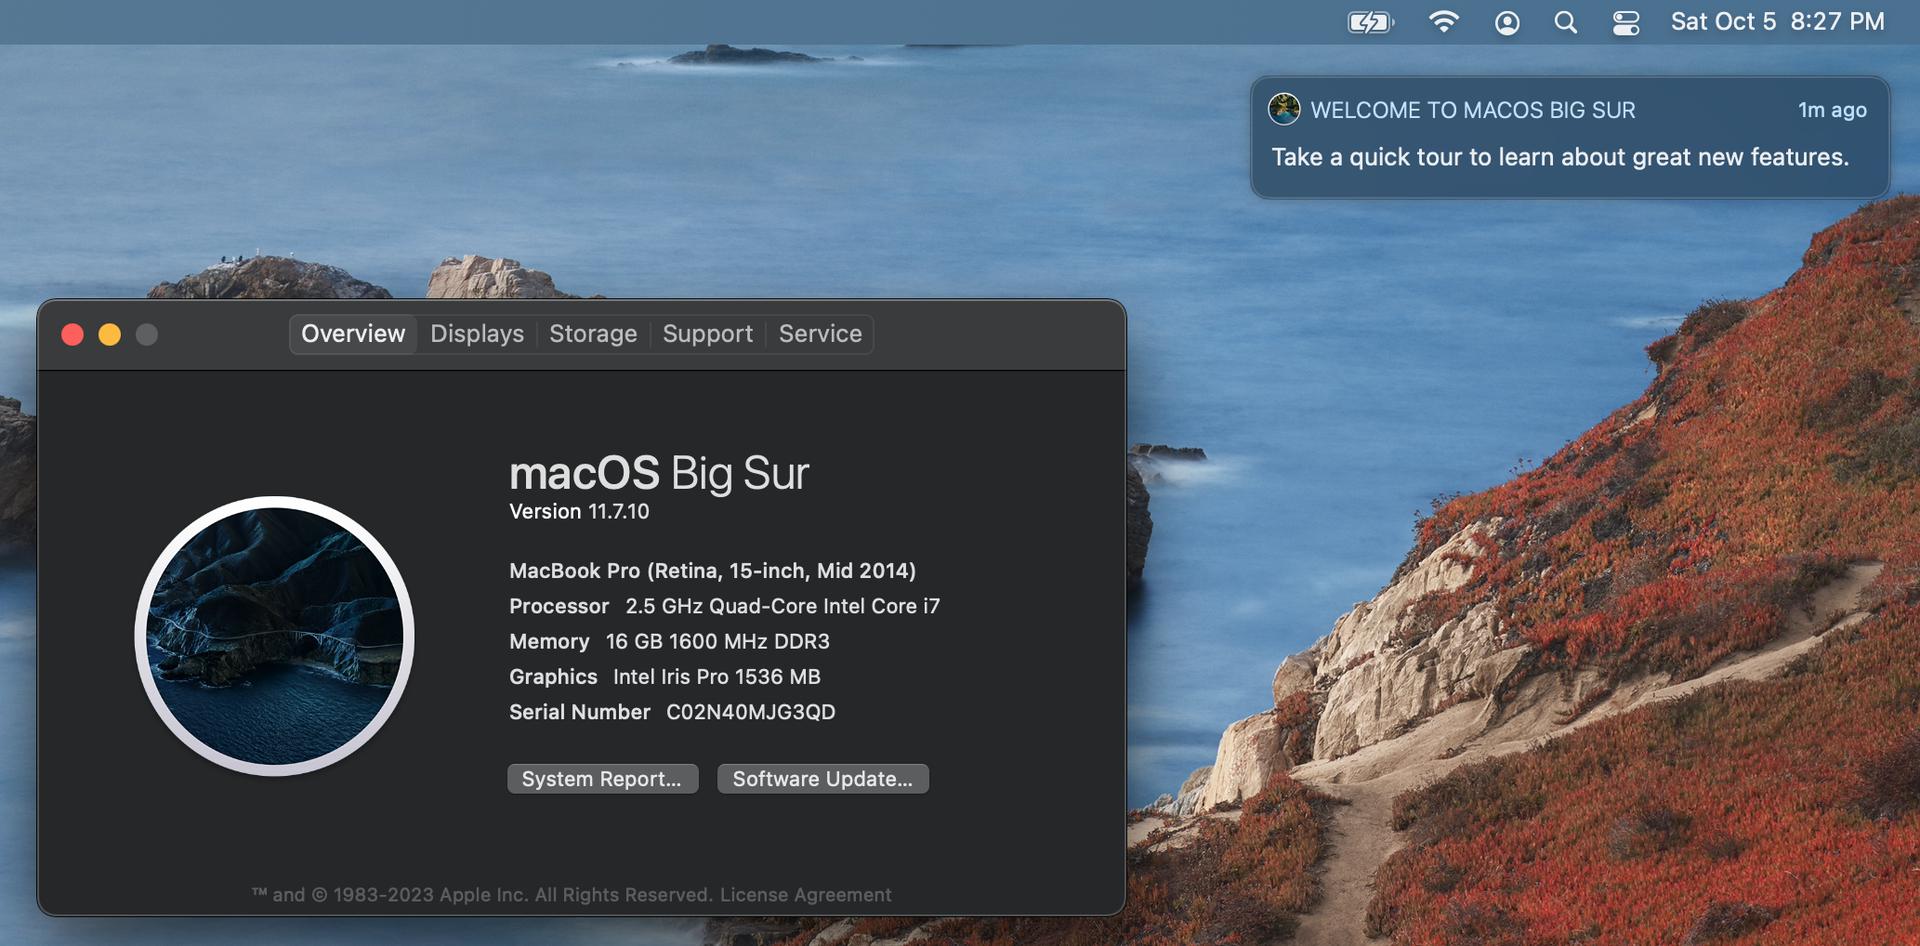
Task: Click the macOS Big Sur heading
Action: click(659, 473)
